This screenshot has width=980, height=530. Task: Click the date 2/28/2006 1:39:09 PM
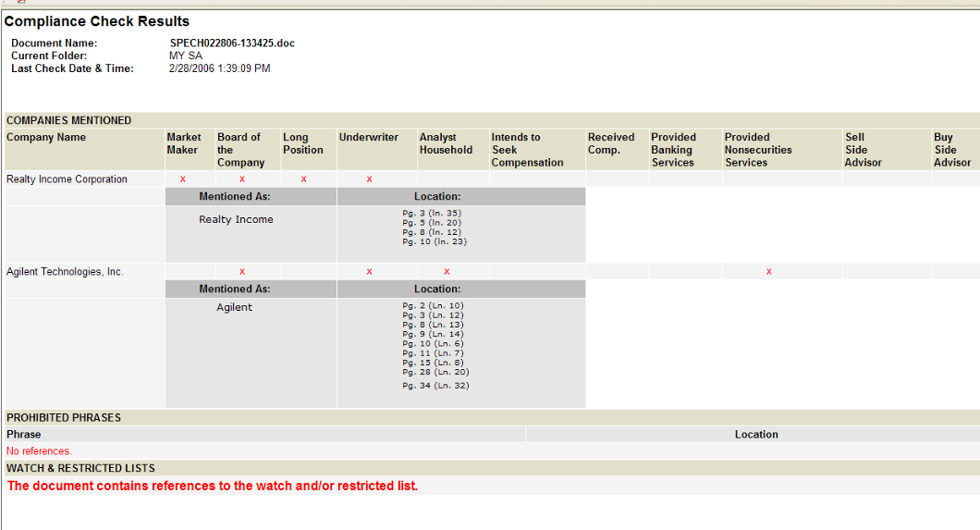(219, 68)
